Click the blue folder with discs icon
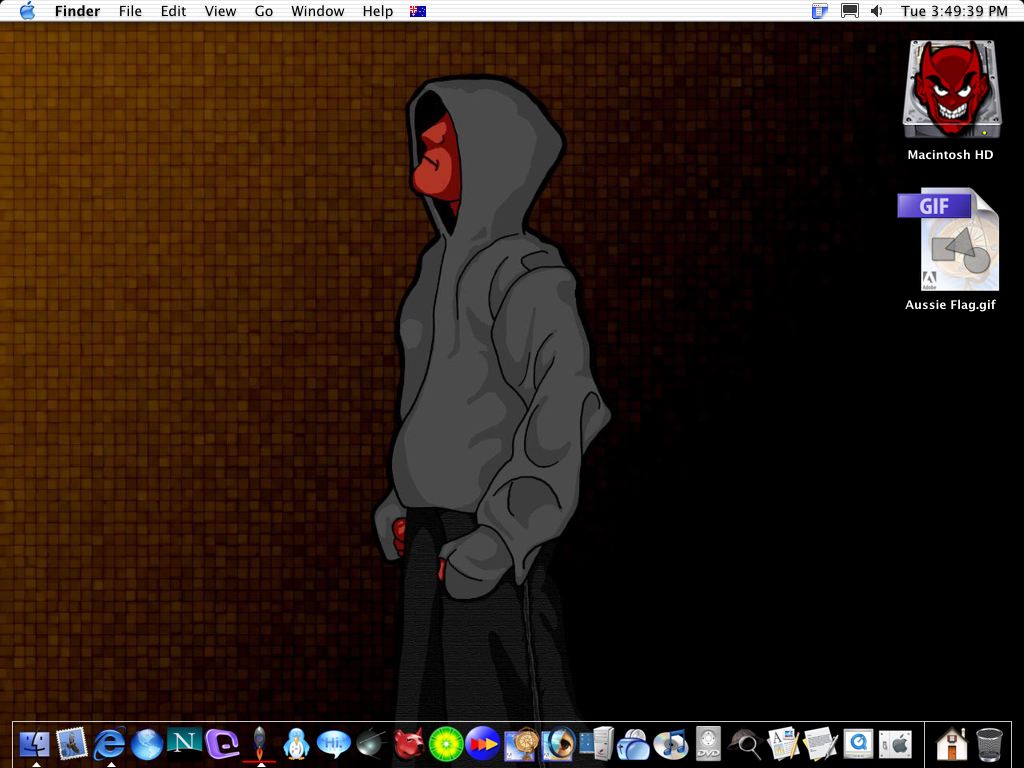 (633, 744)
